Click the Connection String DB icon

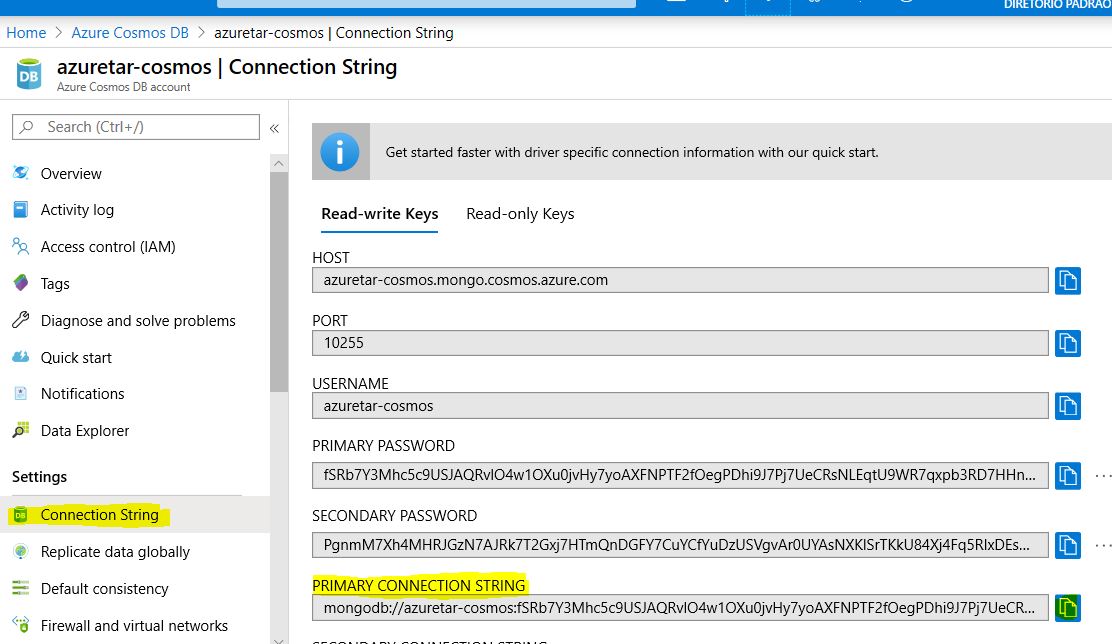tap(21, 515)
